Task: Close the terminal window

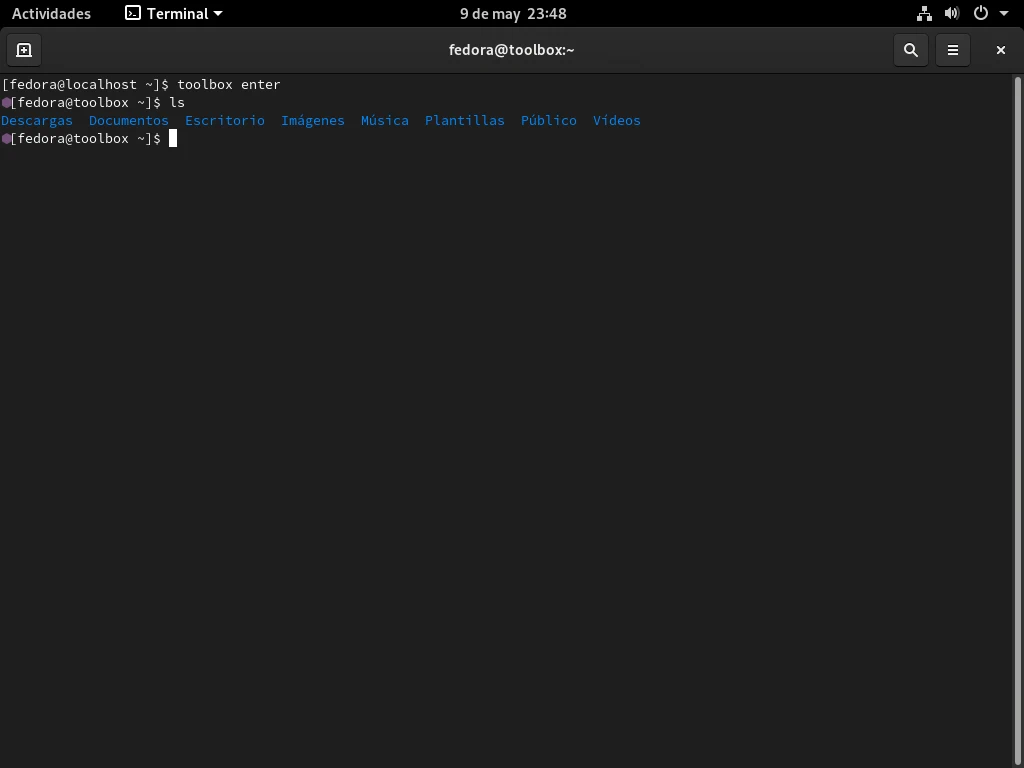Action: pyautogui.click(x=1000, y=50)
